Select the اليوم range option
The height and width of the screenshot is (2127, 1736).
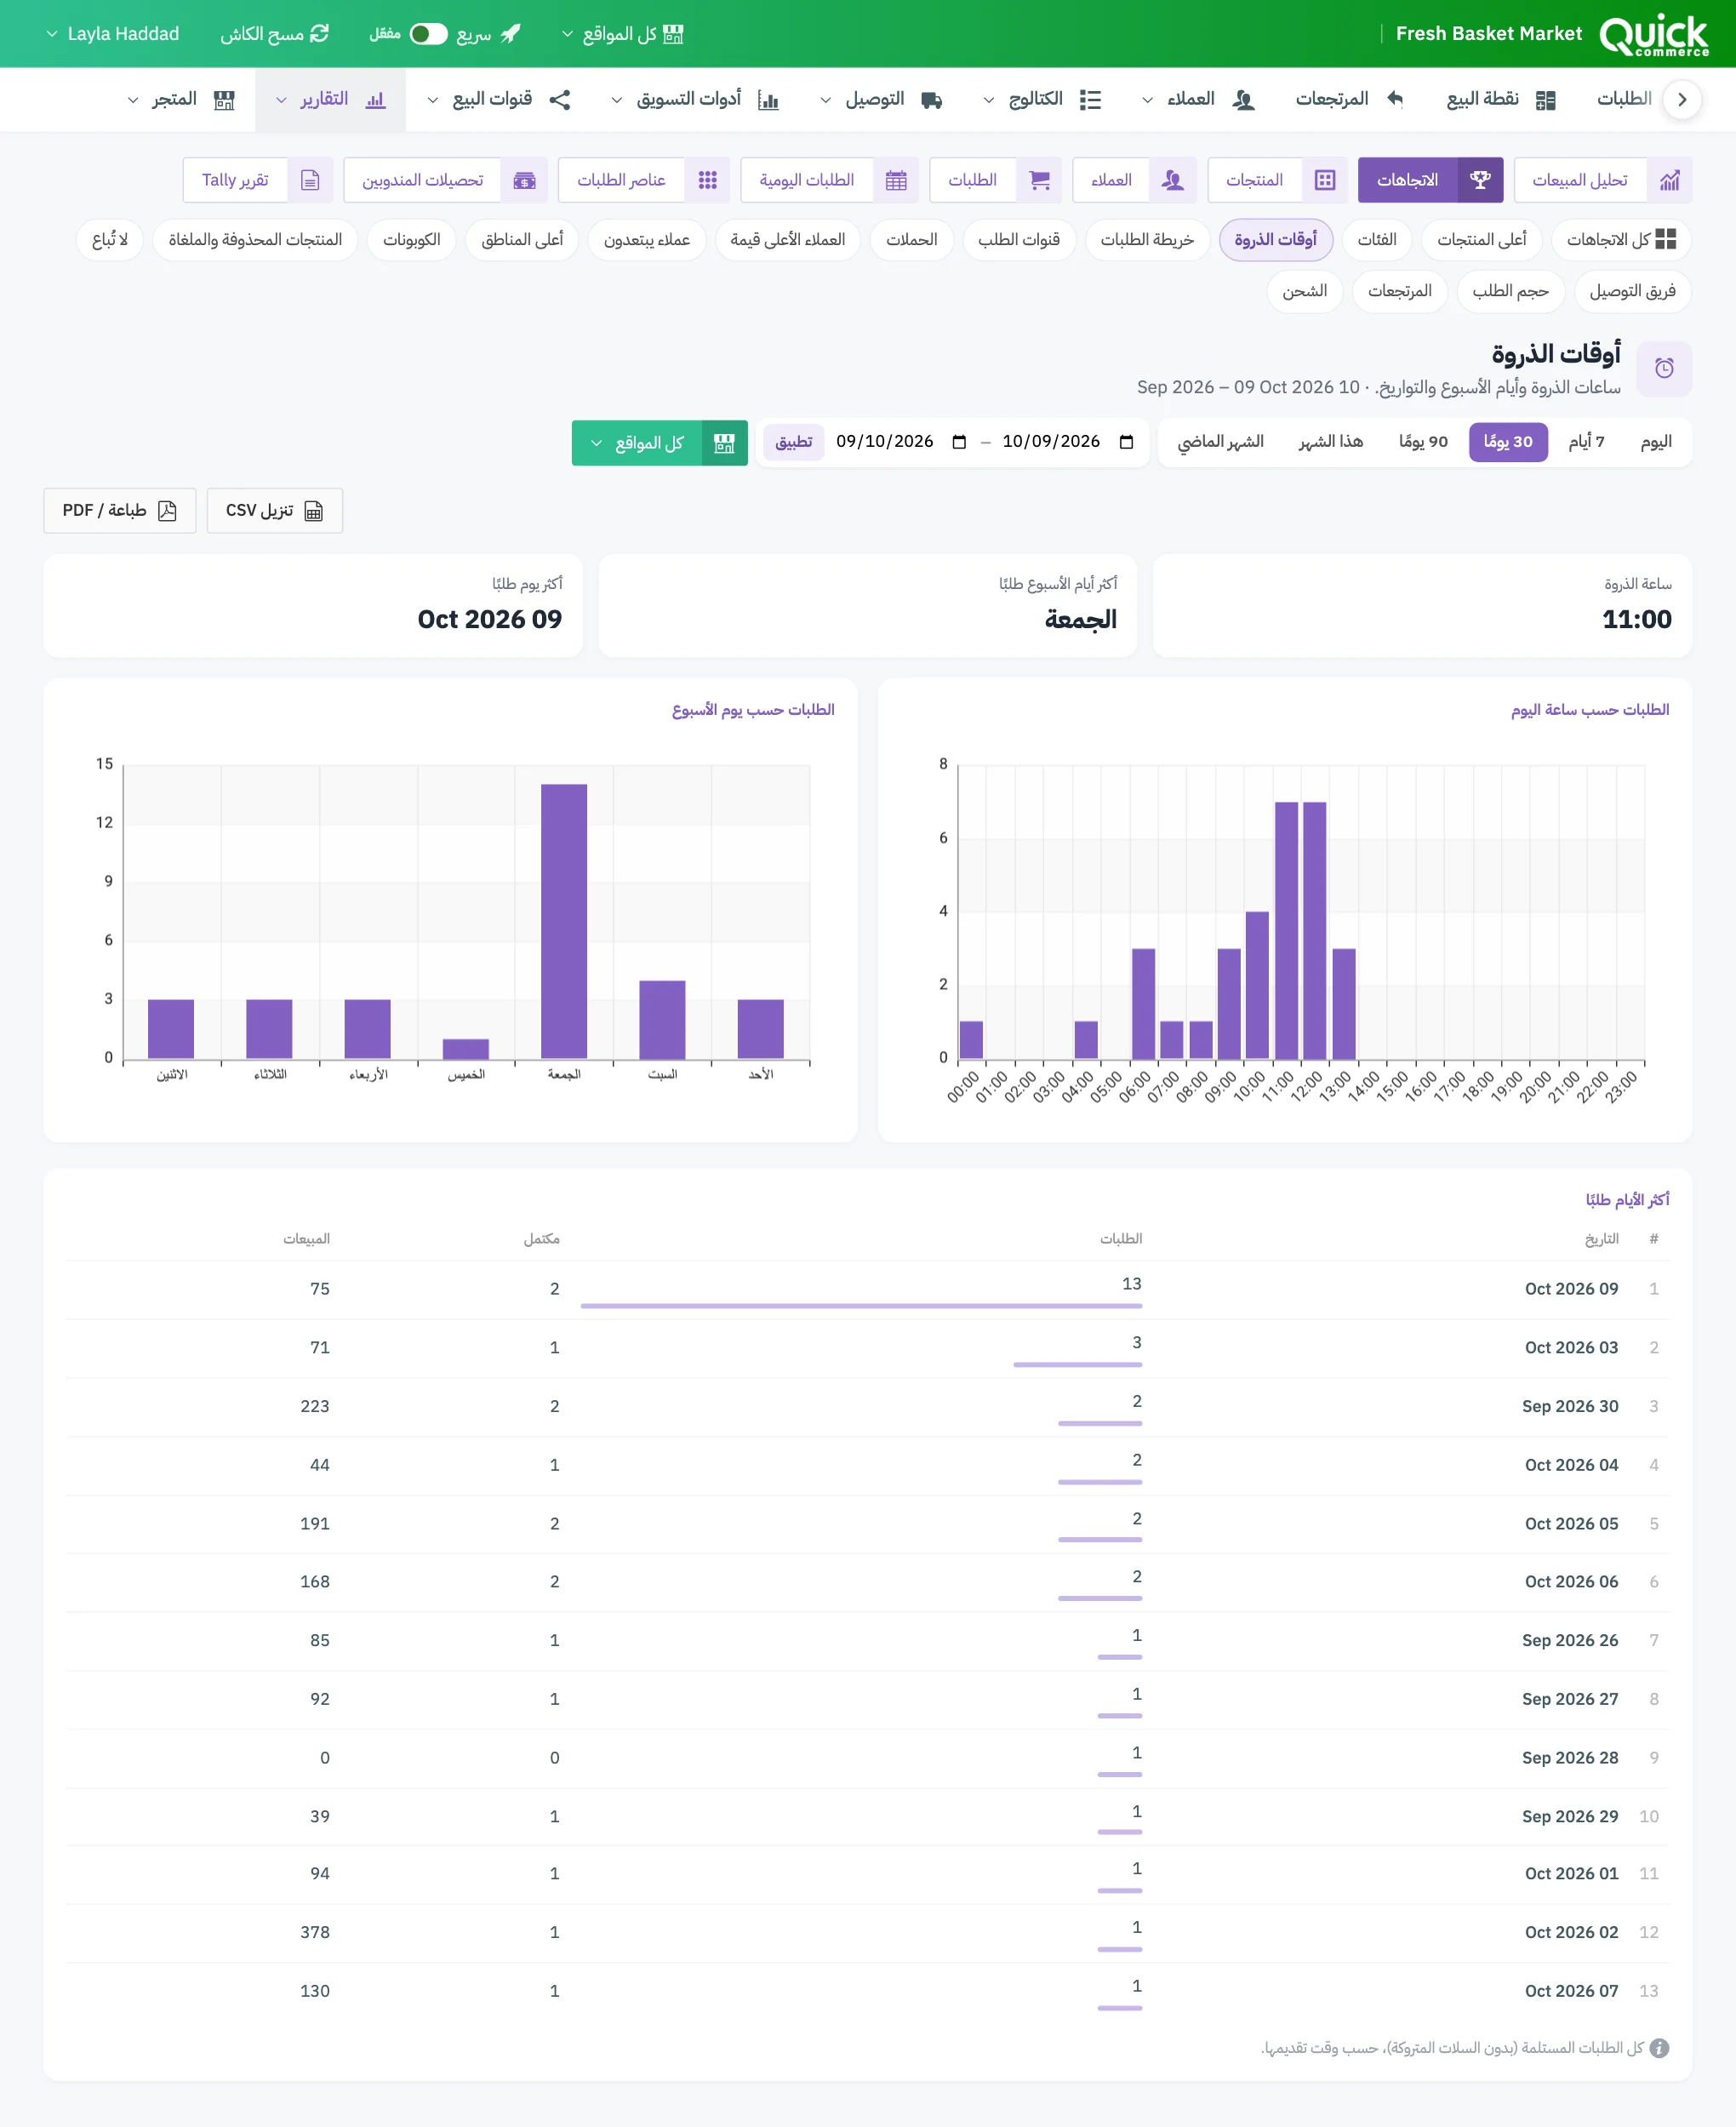(x=1656, y=442)
